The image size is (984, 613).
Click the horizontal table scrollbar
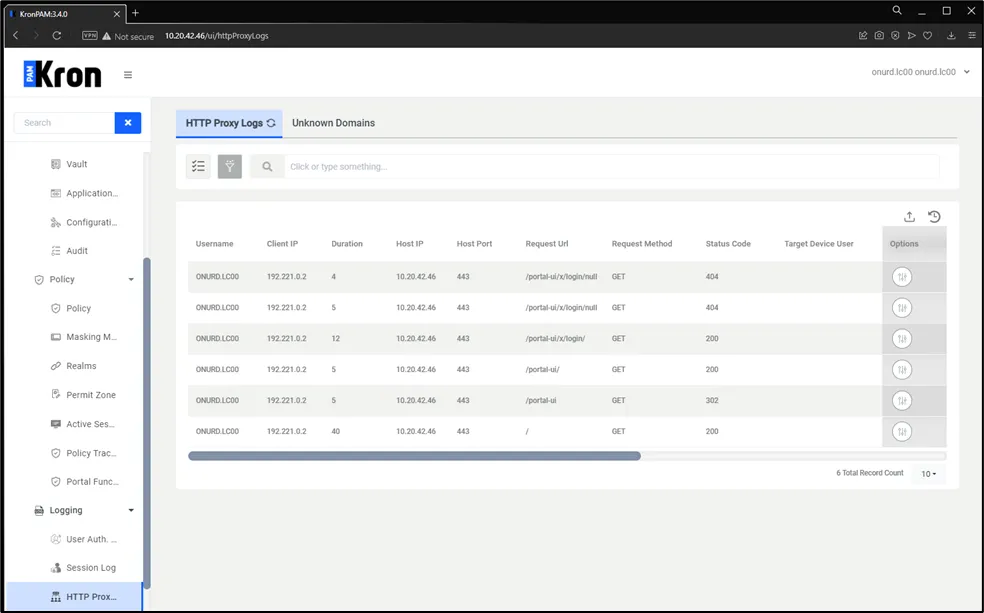pos(414,456)
